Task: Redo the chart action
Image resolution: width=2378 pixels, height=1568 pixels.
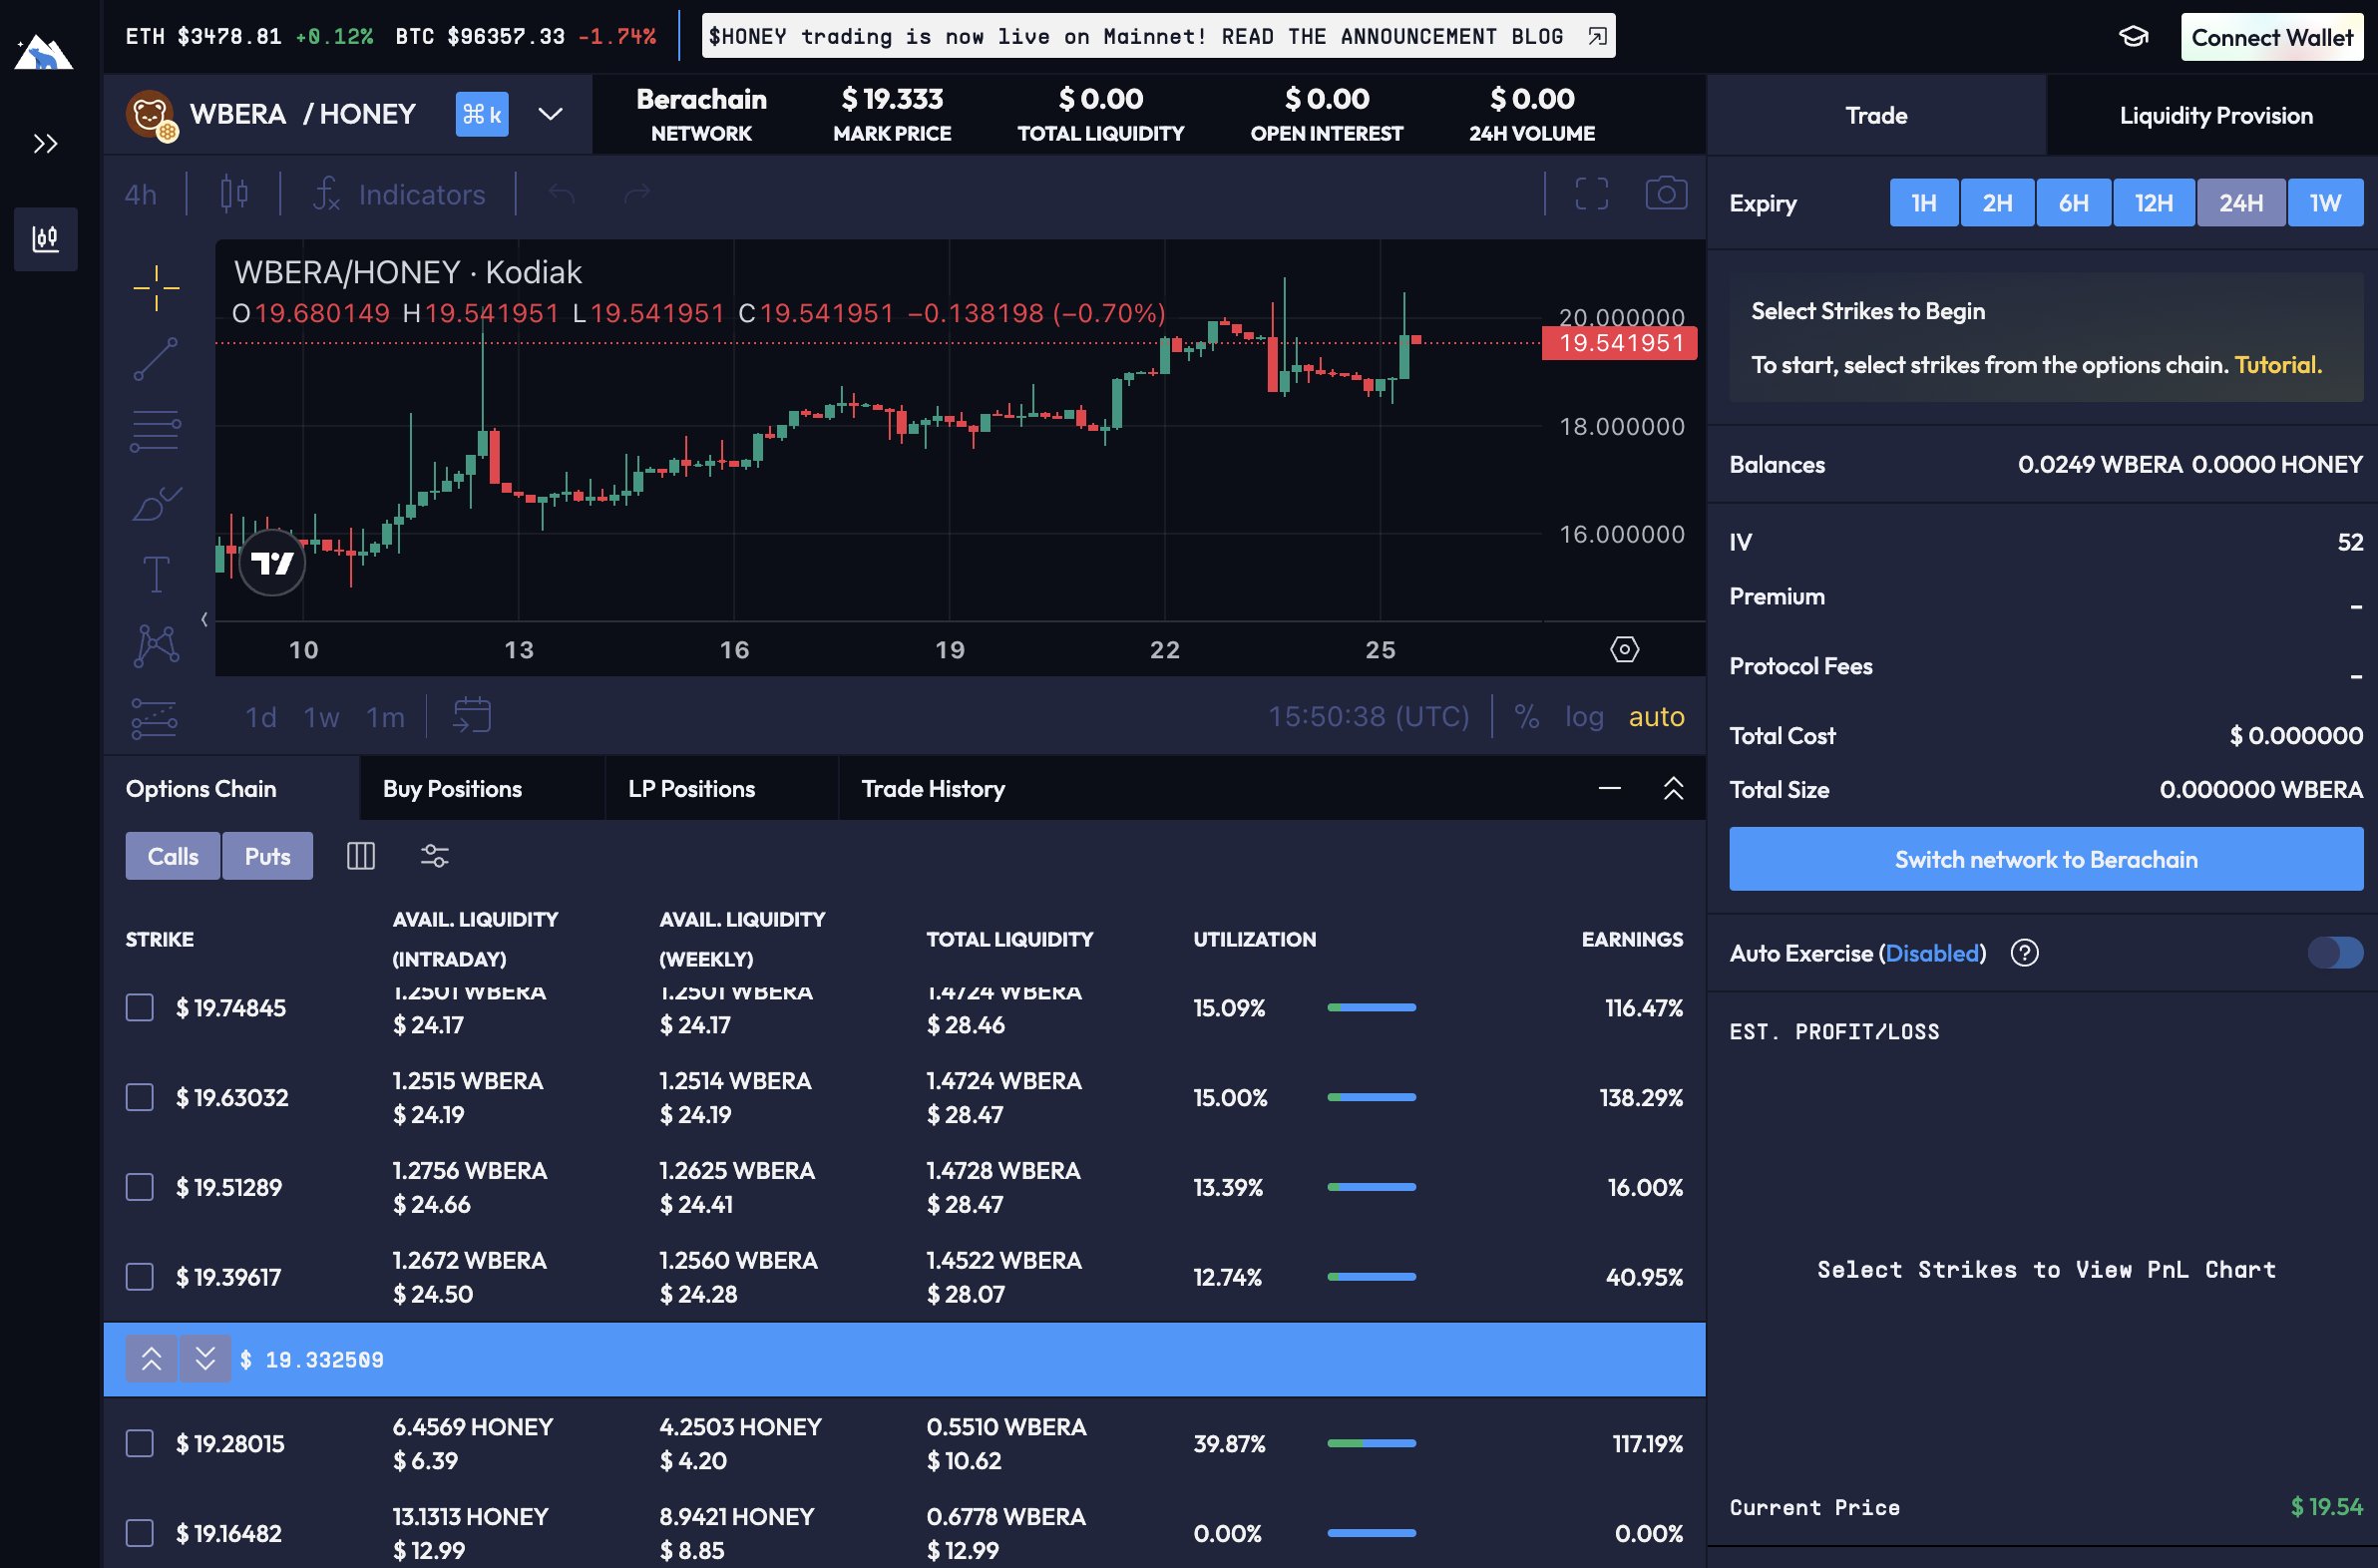Action: click(x=637, y=193)
